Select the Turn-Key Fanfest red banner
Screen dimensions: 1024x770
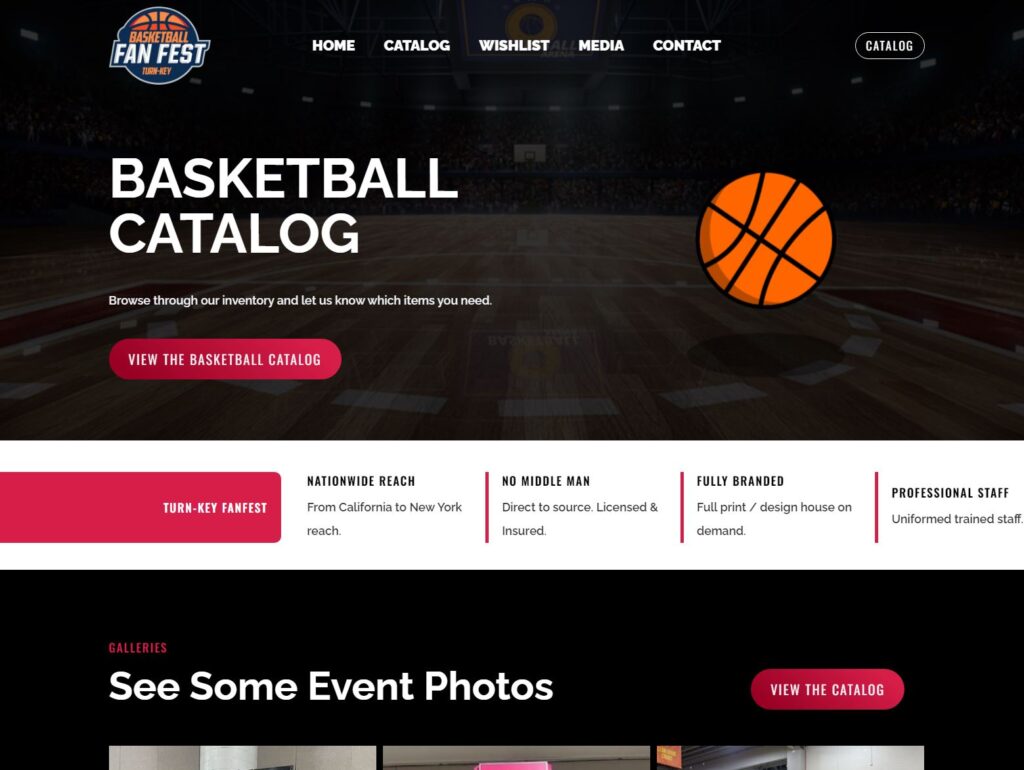coord(140,507)
